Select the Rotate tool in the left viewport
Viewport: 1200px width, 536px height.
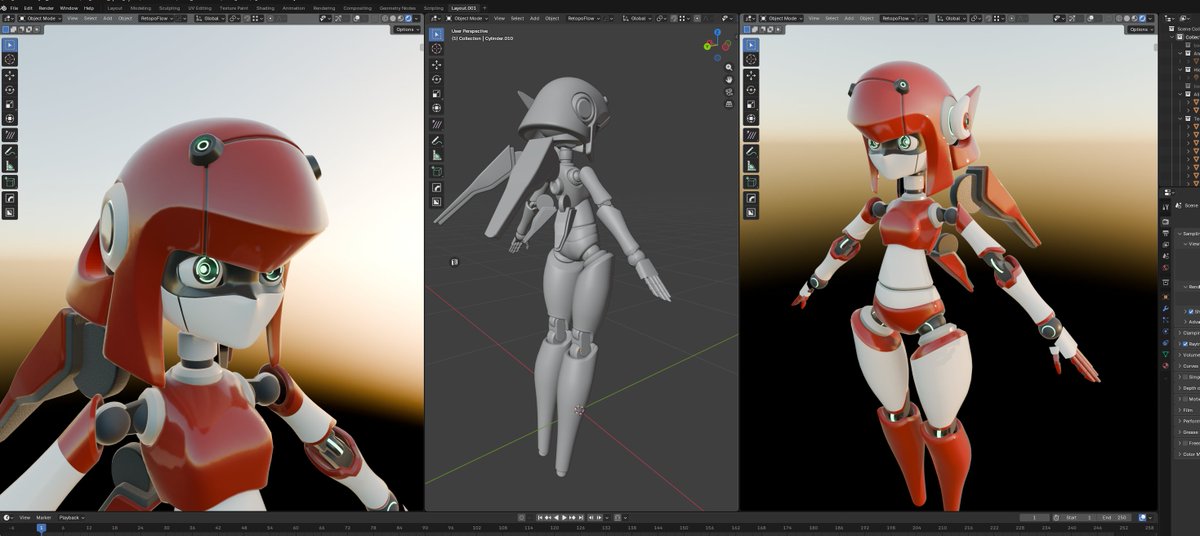(10, 89)
